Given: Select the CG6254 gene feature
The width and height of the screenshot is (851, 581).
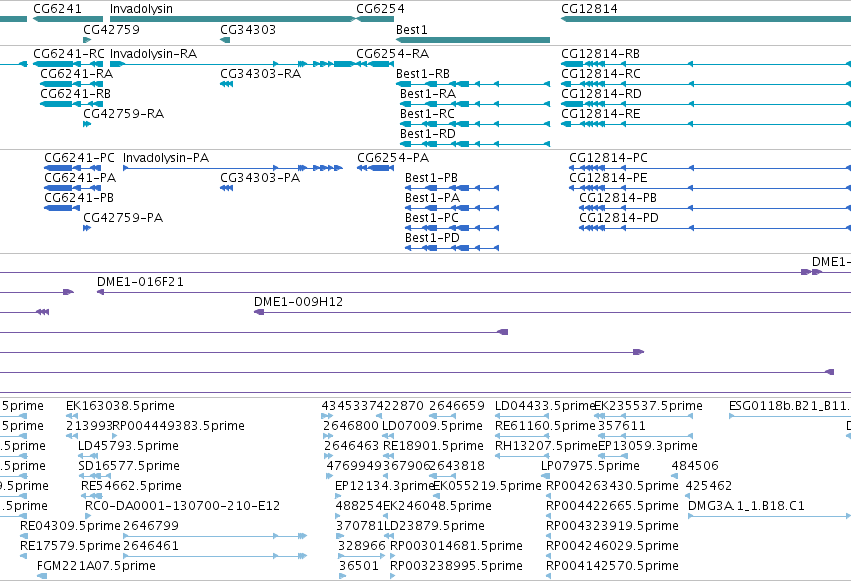Looking at the screenshot, I should (375, 19).
